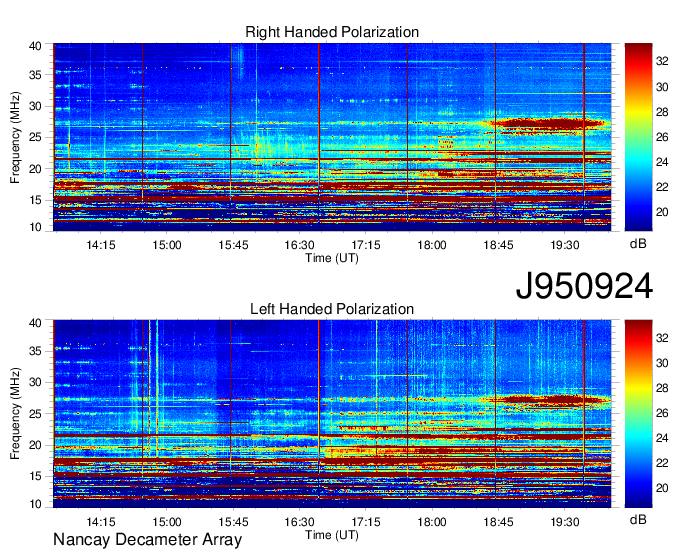Click the 35 MHz tick on the Left Handed plot
This screenshot has height=552, width=680.
[36, 351]
